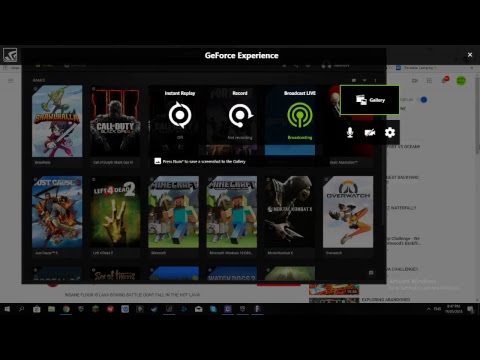This screenshot has height=360, width=480.
Task: Open the 'EXPLORING ABANDONED' video link
Action: [386, 300]
